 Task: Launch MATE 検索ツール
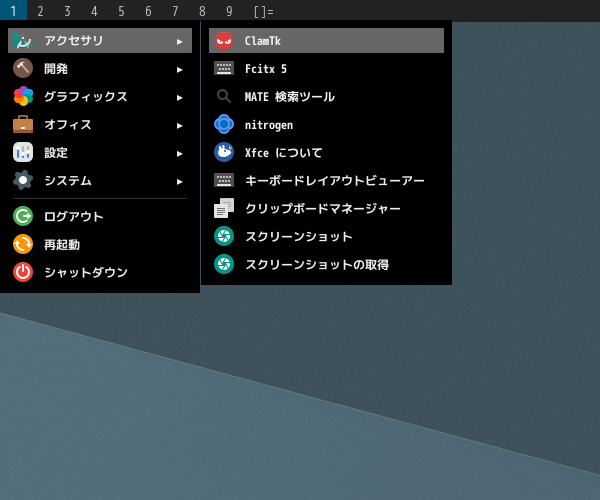[326, 96]
